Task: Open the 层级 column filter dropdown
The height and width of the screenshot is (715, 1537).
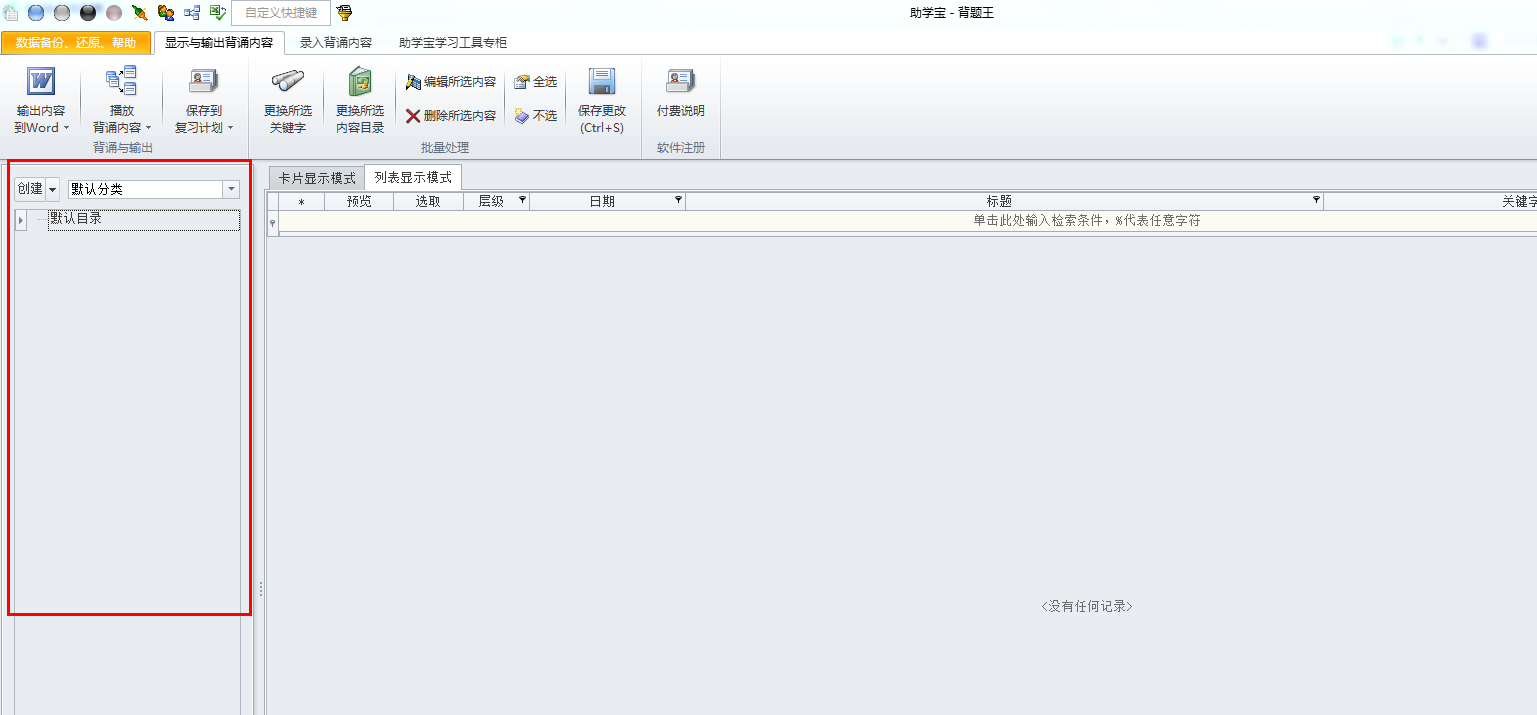Action: coord(521,201)
